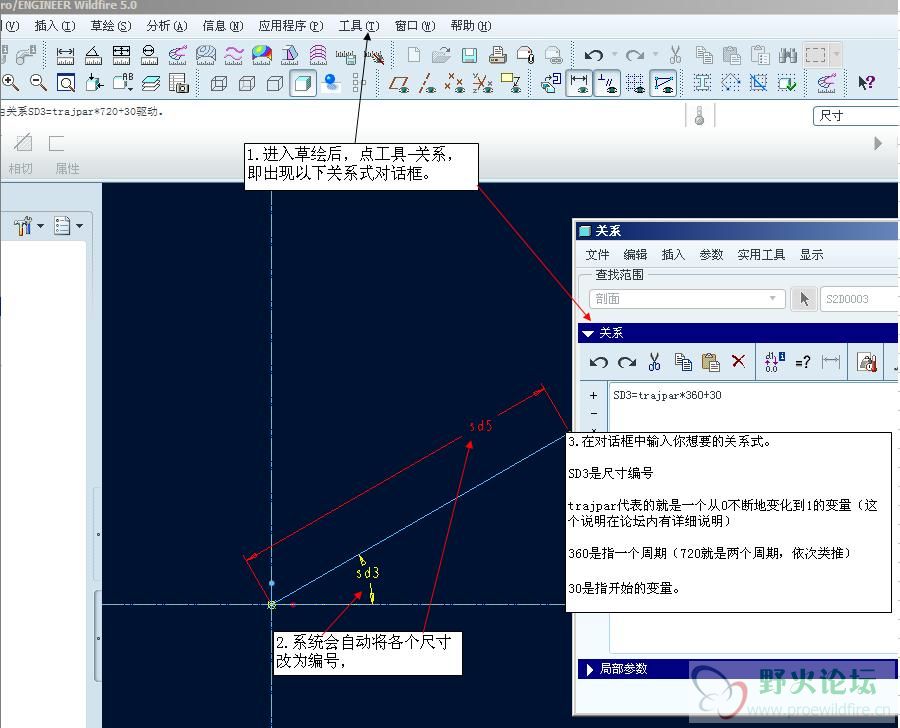Click the feature requirements check icon
Image resolution: width=900 pixels, height=728 pixels.
tap(786, 83)
